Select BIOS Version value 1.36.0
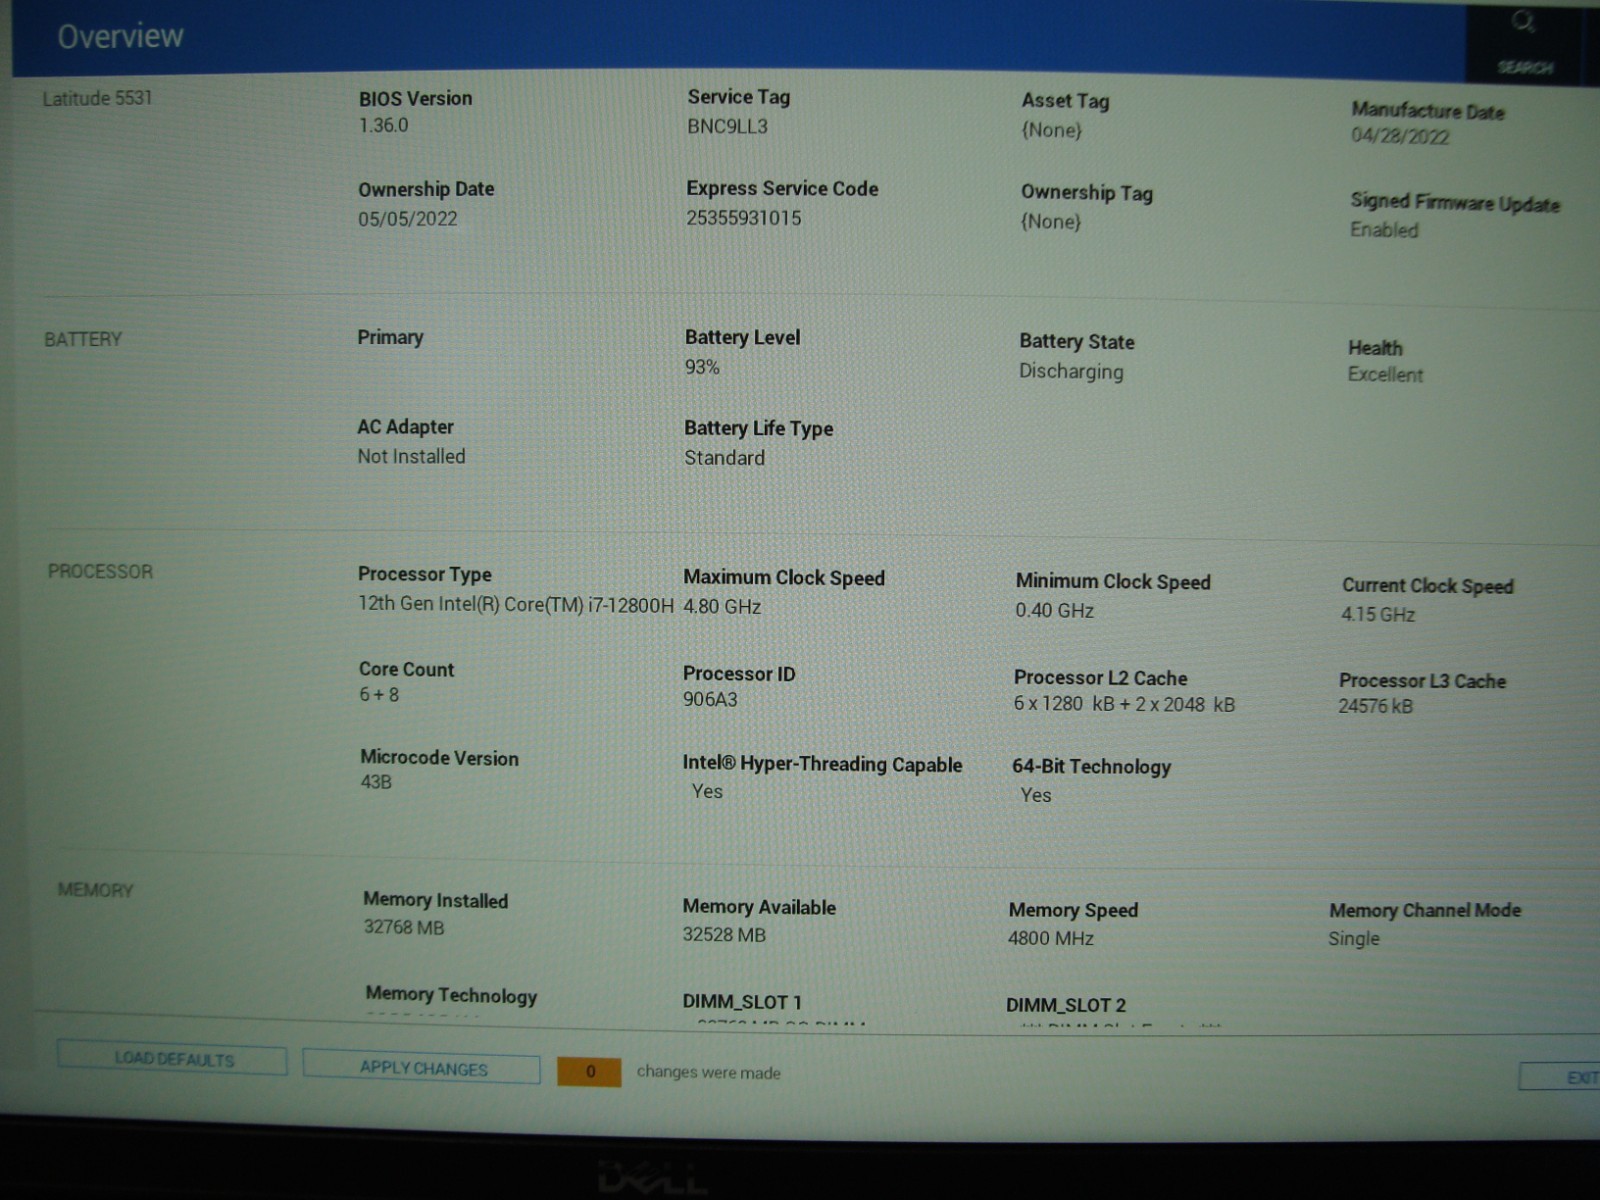Image resolution: width=1600 pixels, height=1200 pixels. [384, 125]
